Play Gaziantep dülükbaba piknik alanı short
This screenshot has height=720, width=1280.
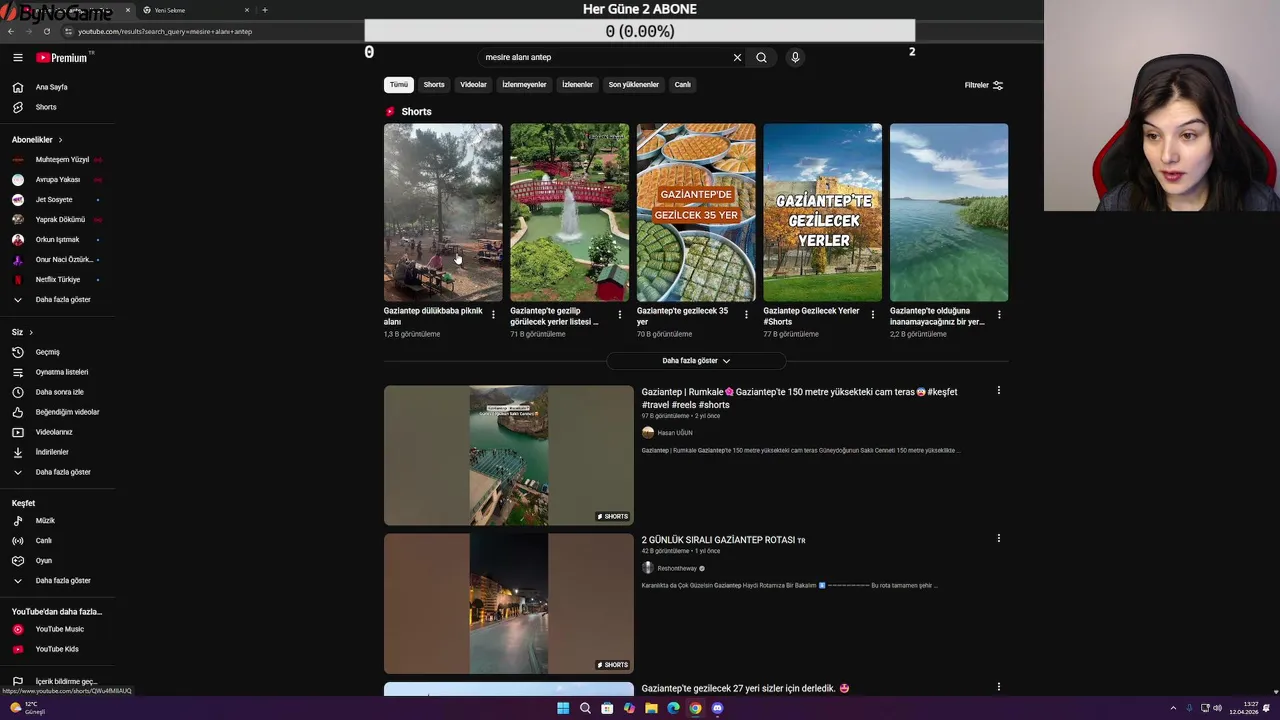pos(443,212)
